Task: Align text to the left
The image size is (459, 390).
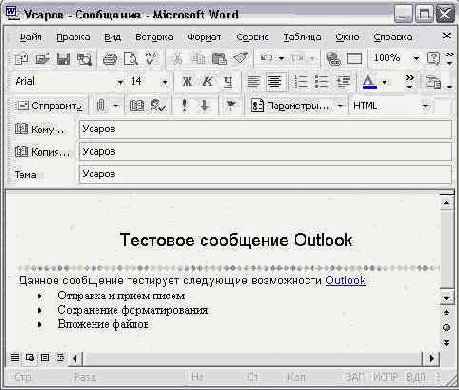Action: pos(254,82)
